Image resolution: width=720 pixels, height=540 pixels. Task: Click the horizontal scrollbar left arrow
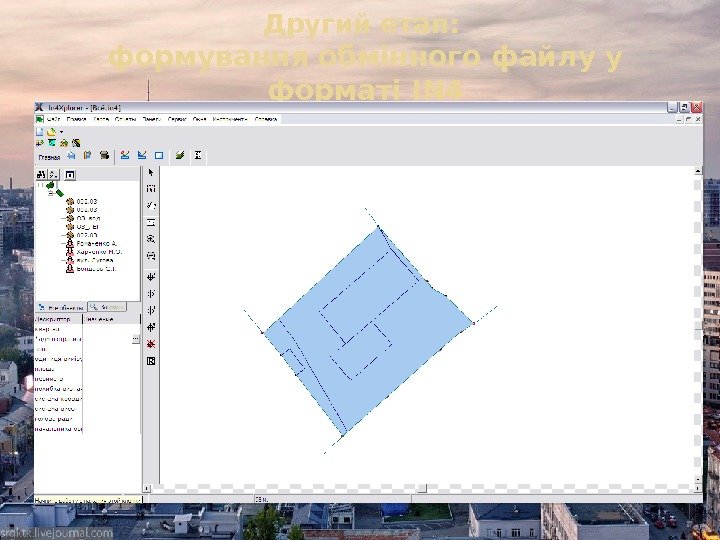147,489
